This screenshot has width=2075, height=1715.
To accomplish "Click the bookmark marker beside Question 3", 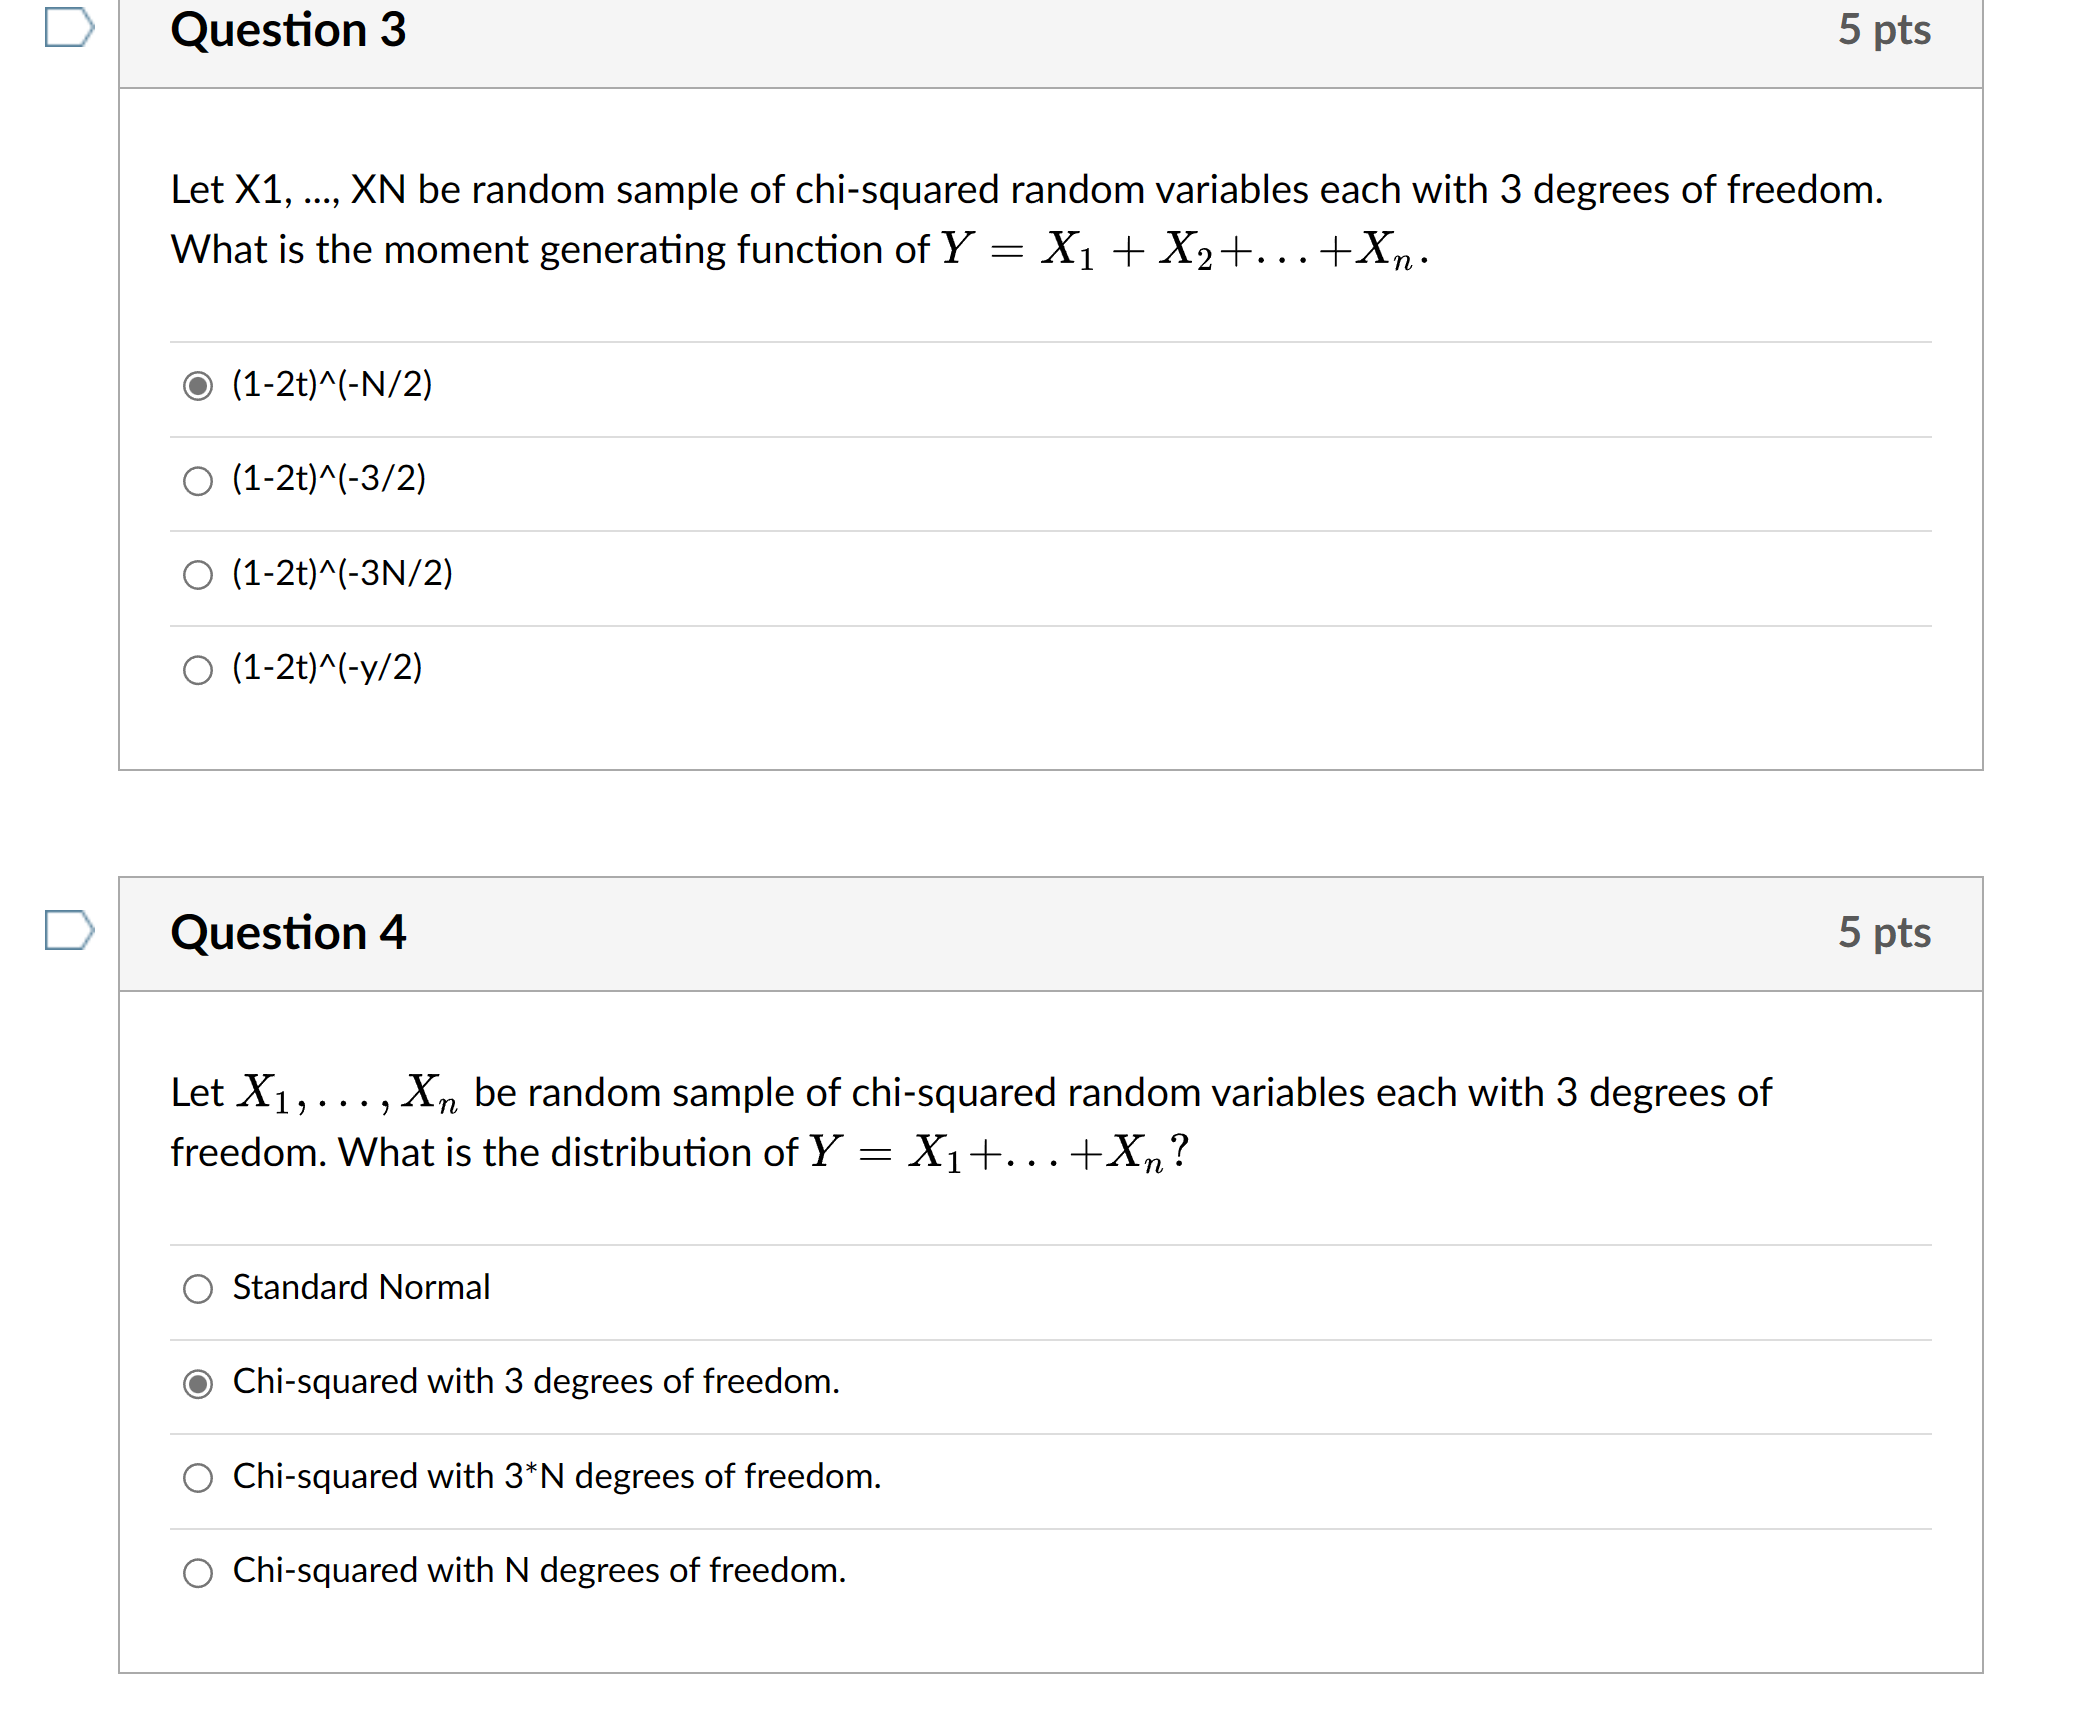I will coord(70,30).
